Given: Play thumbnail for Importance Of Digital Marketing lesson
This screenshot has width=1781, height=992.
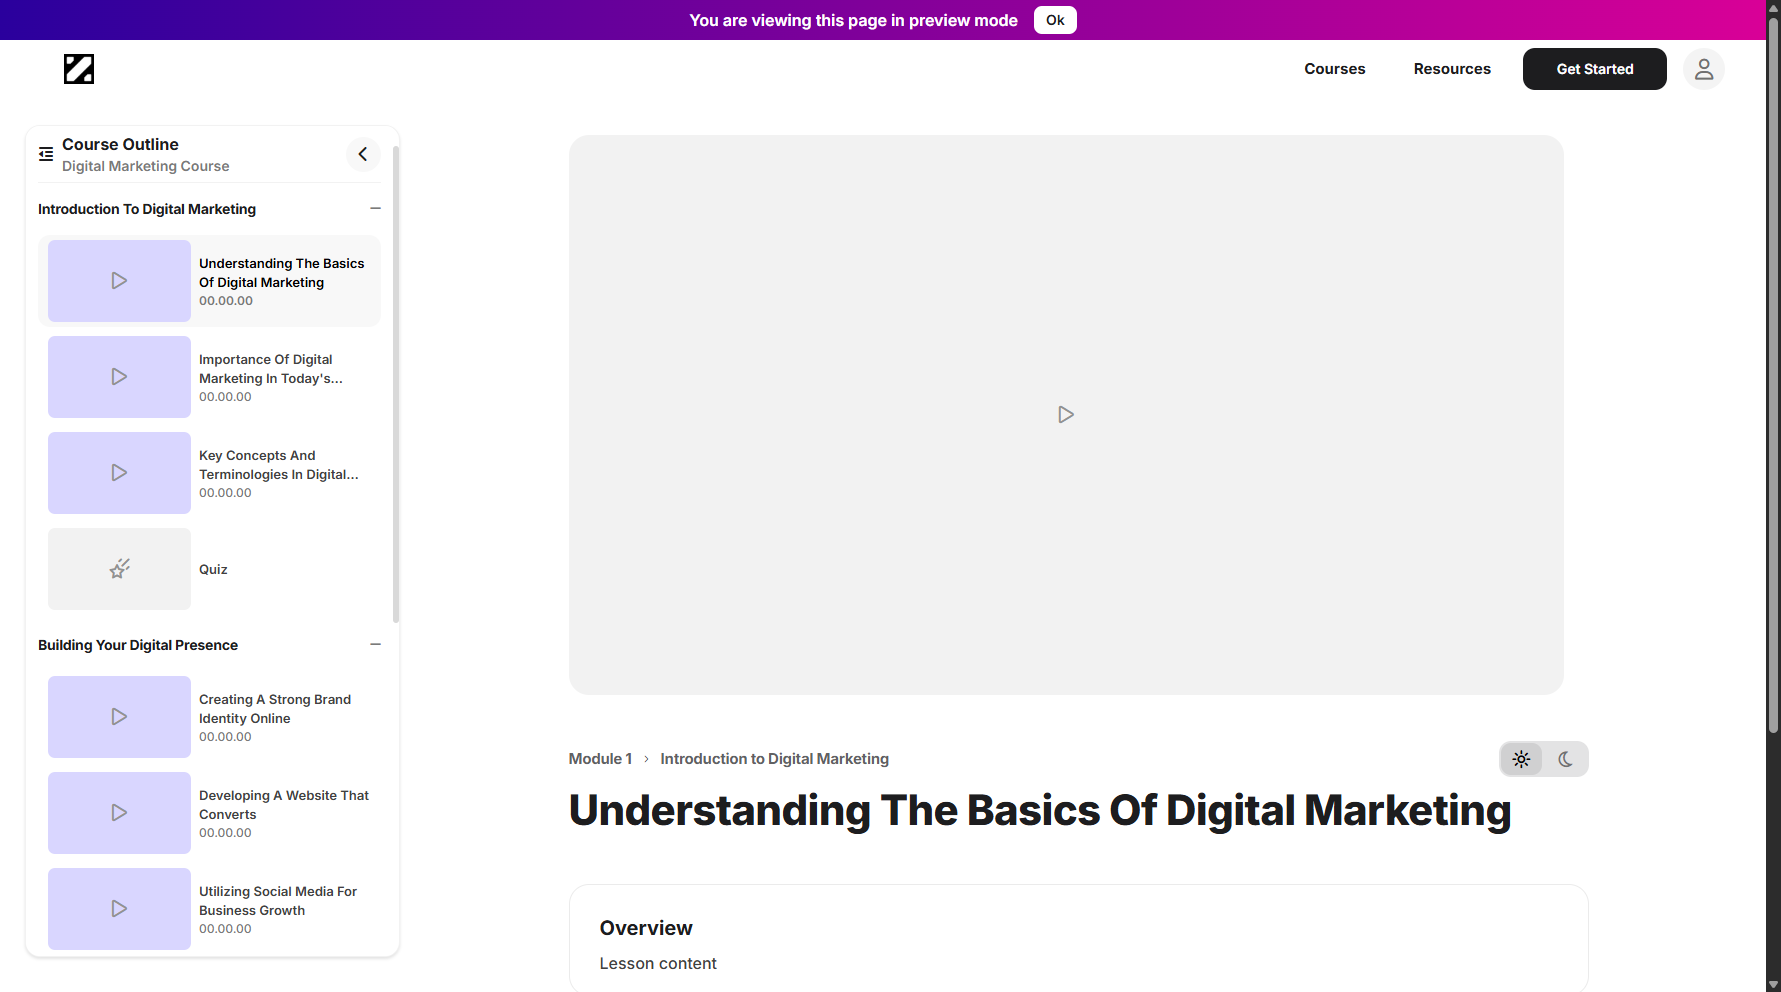Looking at the screenshot, I should tap(119, 377).
